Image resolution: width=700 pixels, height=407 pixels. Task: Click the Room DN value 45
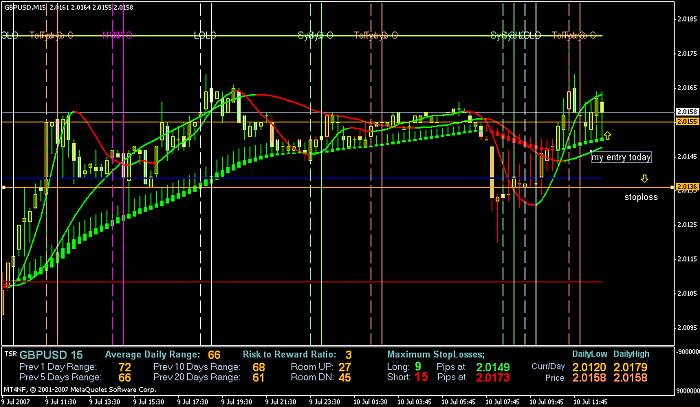[344, 377]
